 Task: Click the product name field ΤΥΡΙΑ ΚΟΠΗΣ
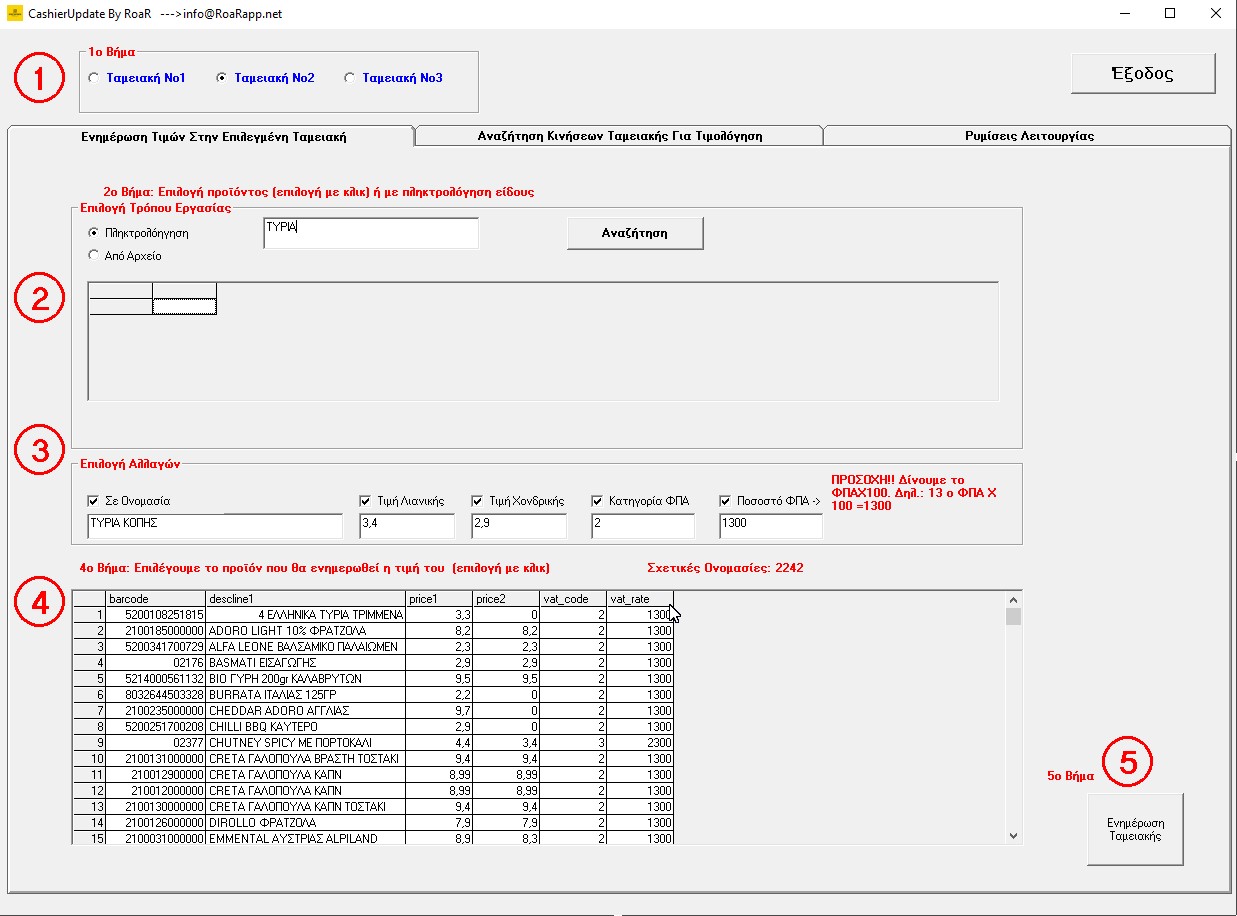215,525
